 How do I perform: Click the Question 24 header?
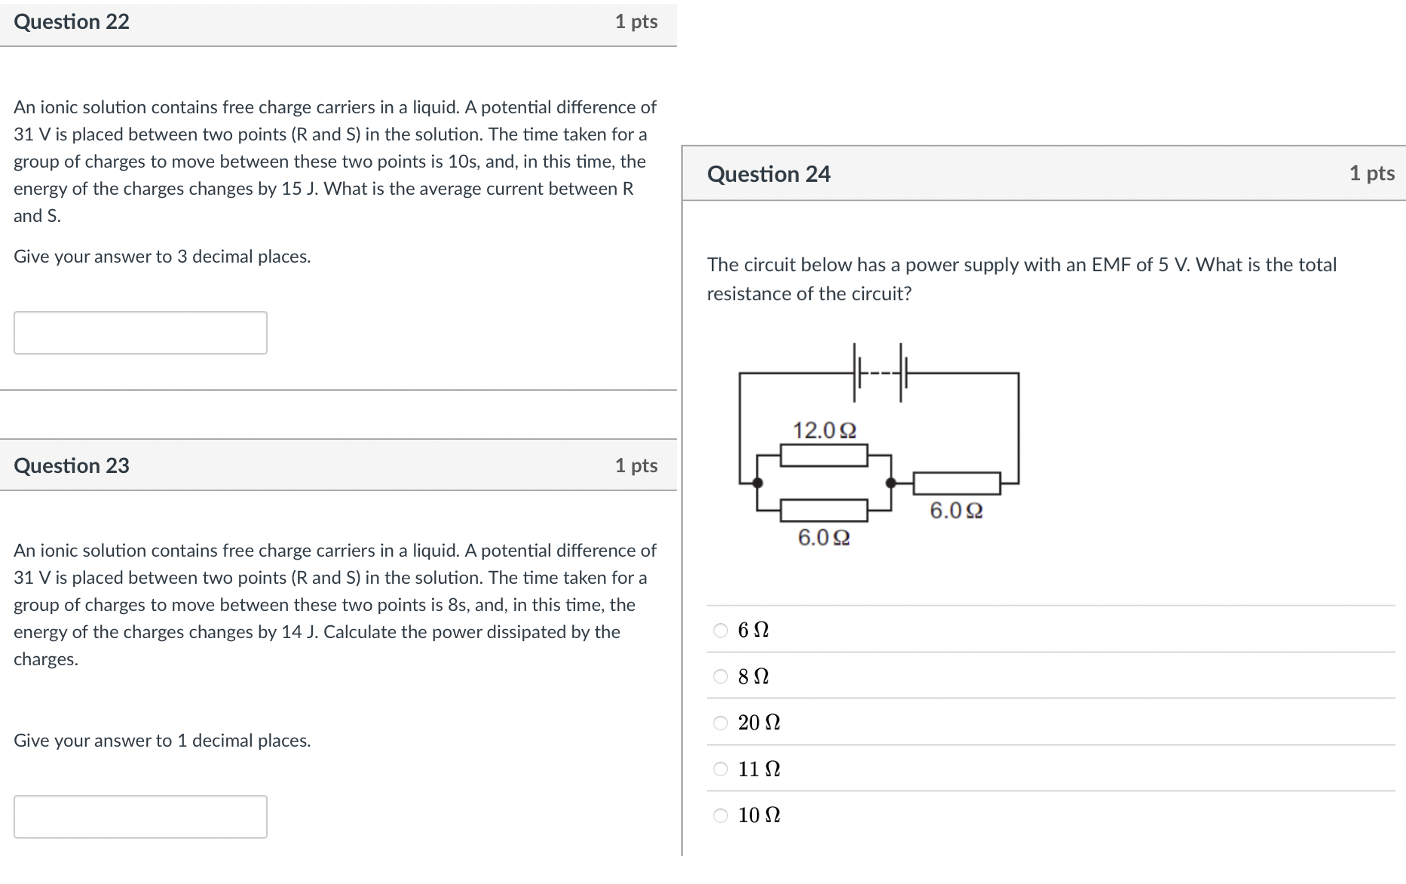tap(769, 173)
